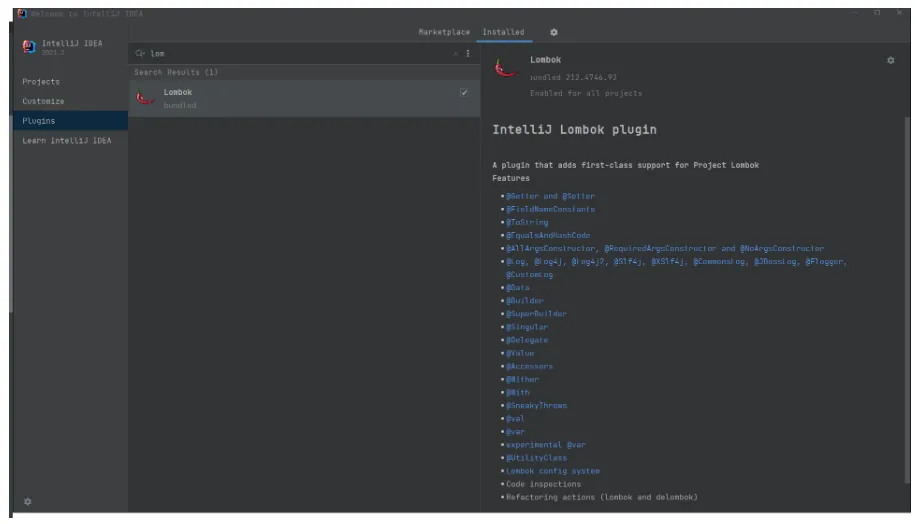Click 'Refactoring actions (lombok and delombok)' text
The height and width of the screenshot is (524, 917).
(x=602, y=497)
